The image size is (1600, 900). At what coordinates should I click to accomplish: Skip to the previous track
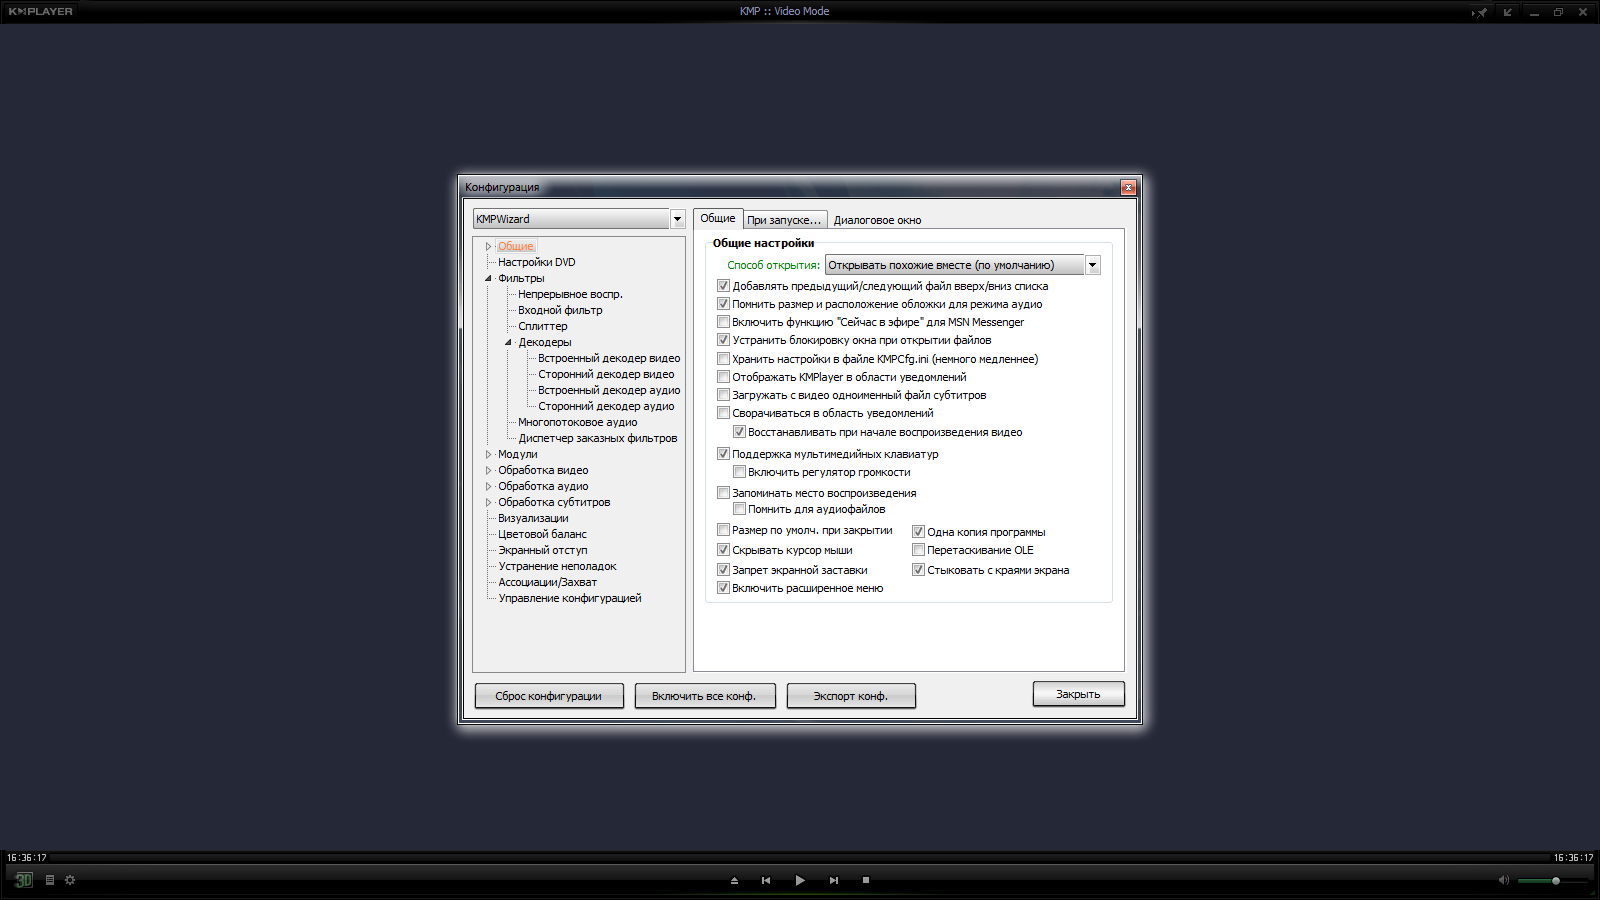[766, 880]
